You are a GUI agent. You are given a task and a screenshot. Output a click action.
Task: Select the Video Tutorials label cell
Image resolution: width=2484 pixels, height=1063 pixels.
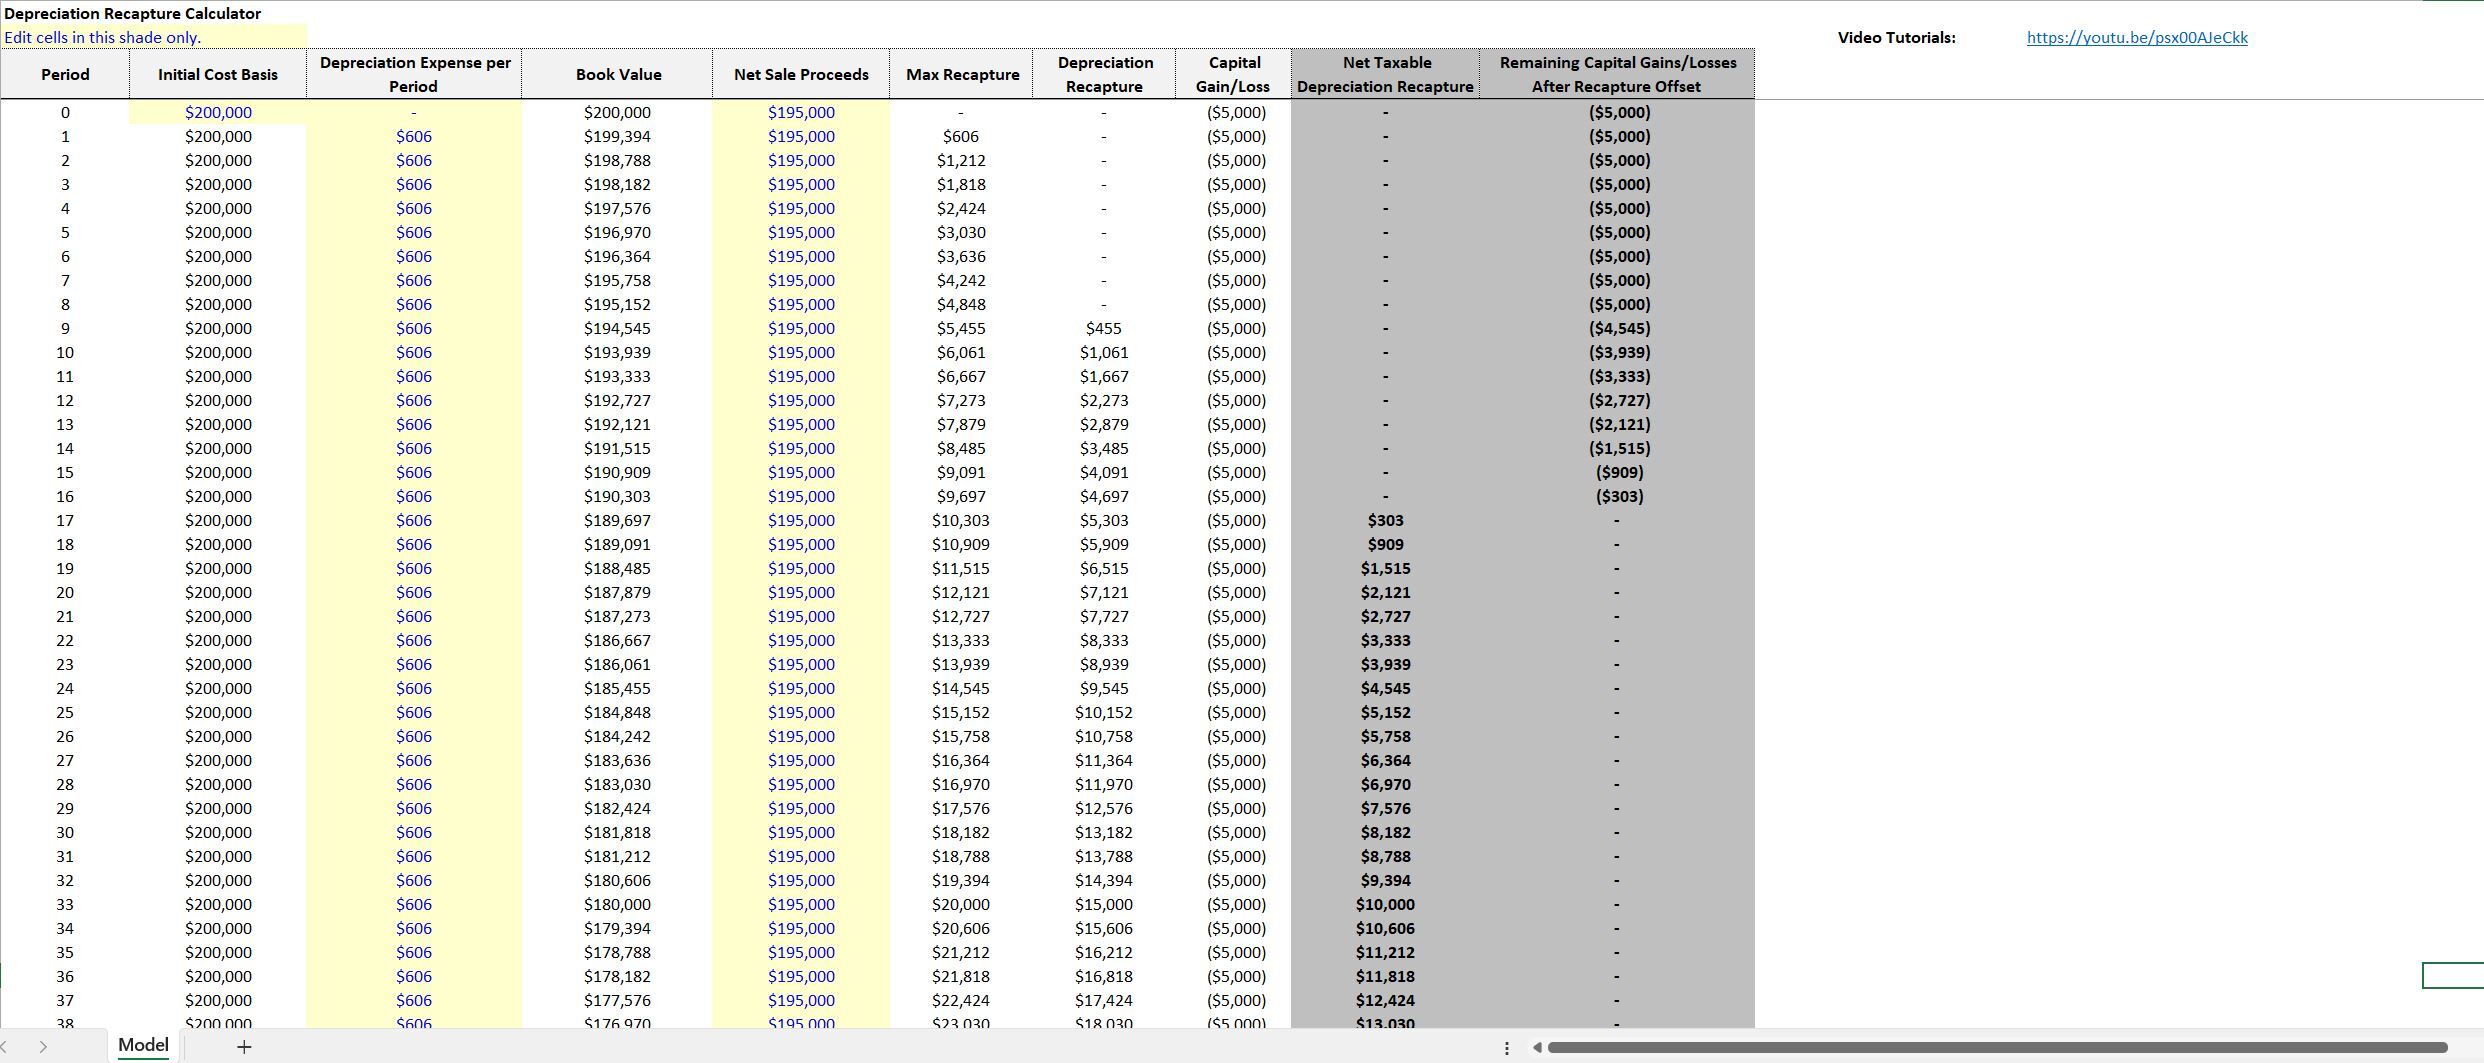click(1897, 37)
